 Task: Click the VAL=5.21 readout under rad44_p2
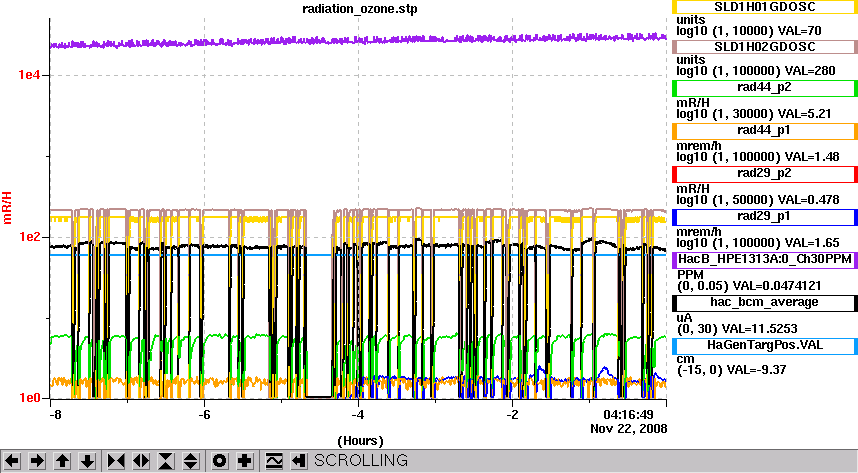[806, 114]
